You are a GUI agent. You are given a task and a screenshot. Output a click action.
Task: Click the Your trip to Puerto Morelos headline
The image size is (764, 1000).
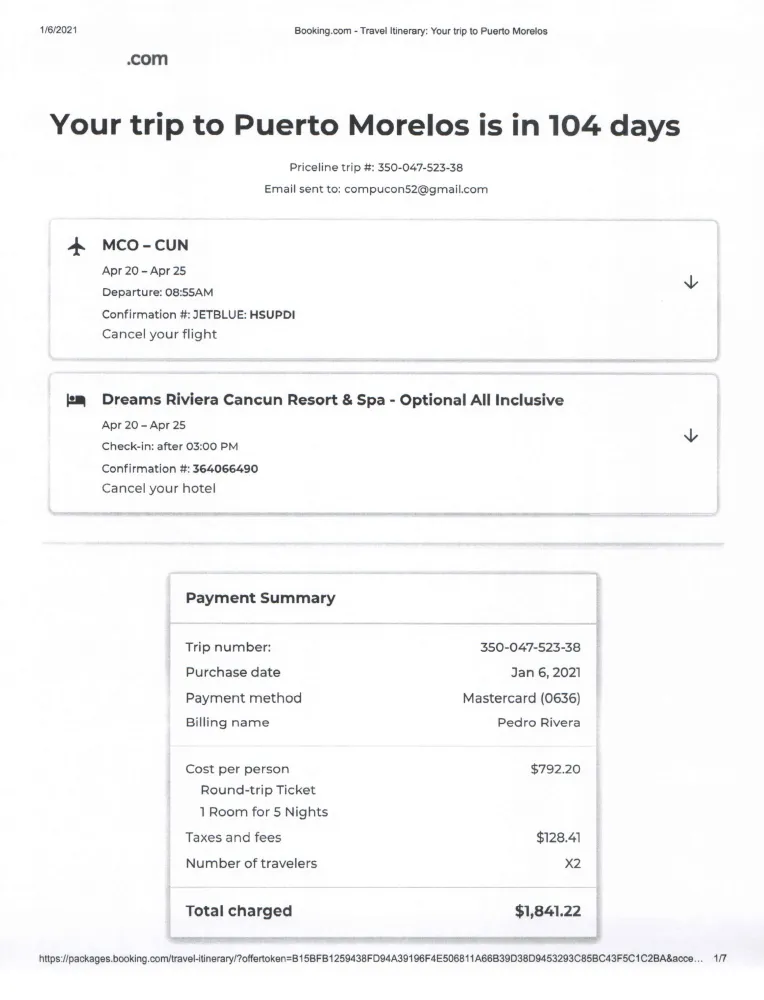point(365,125)
